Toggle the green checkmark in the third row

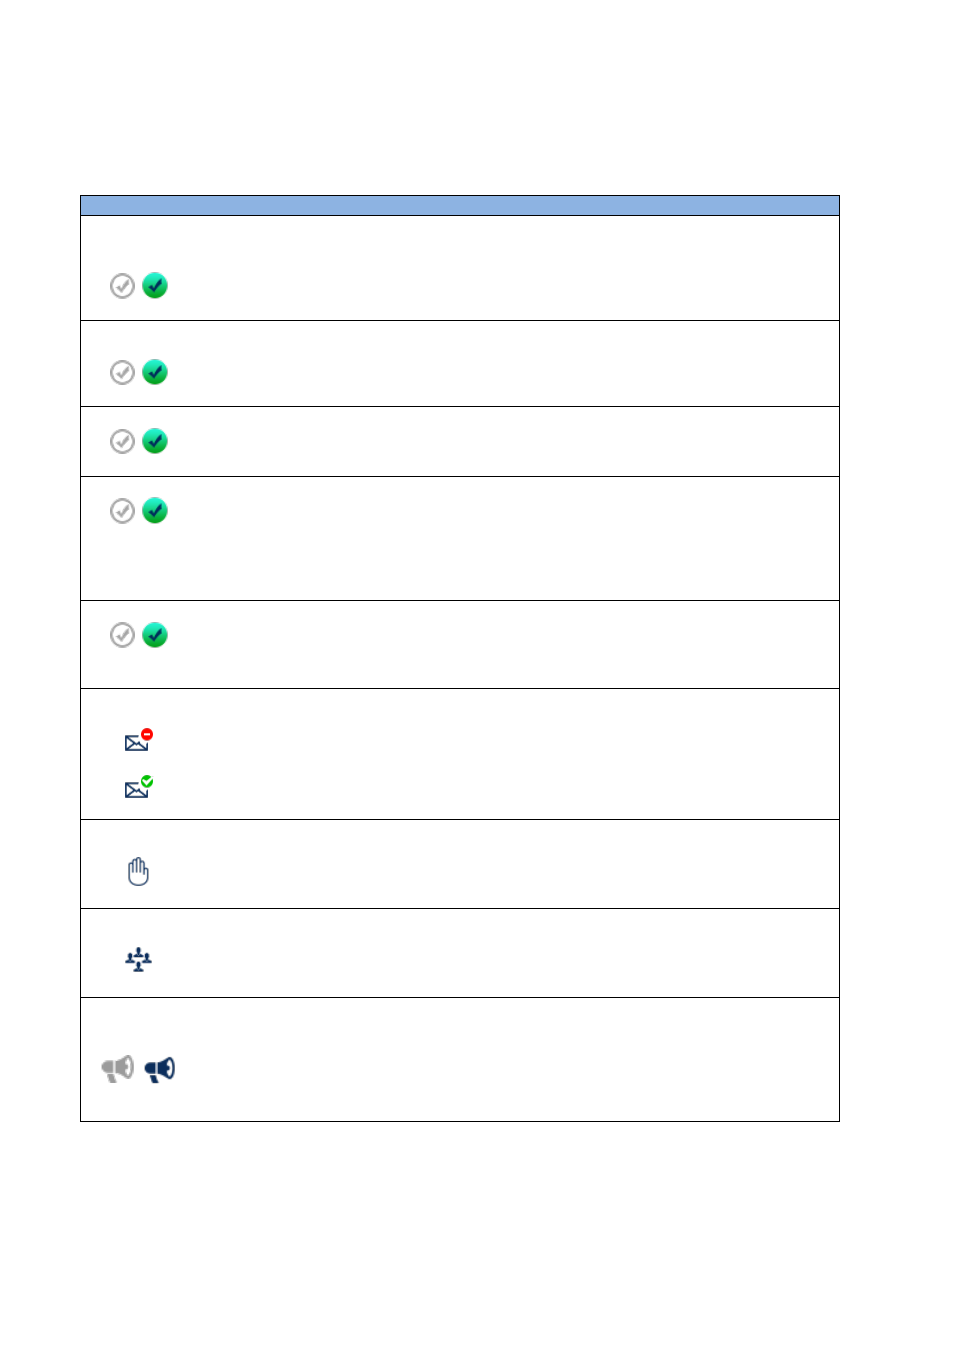(155, 441)
